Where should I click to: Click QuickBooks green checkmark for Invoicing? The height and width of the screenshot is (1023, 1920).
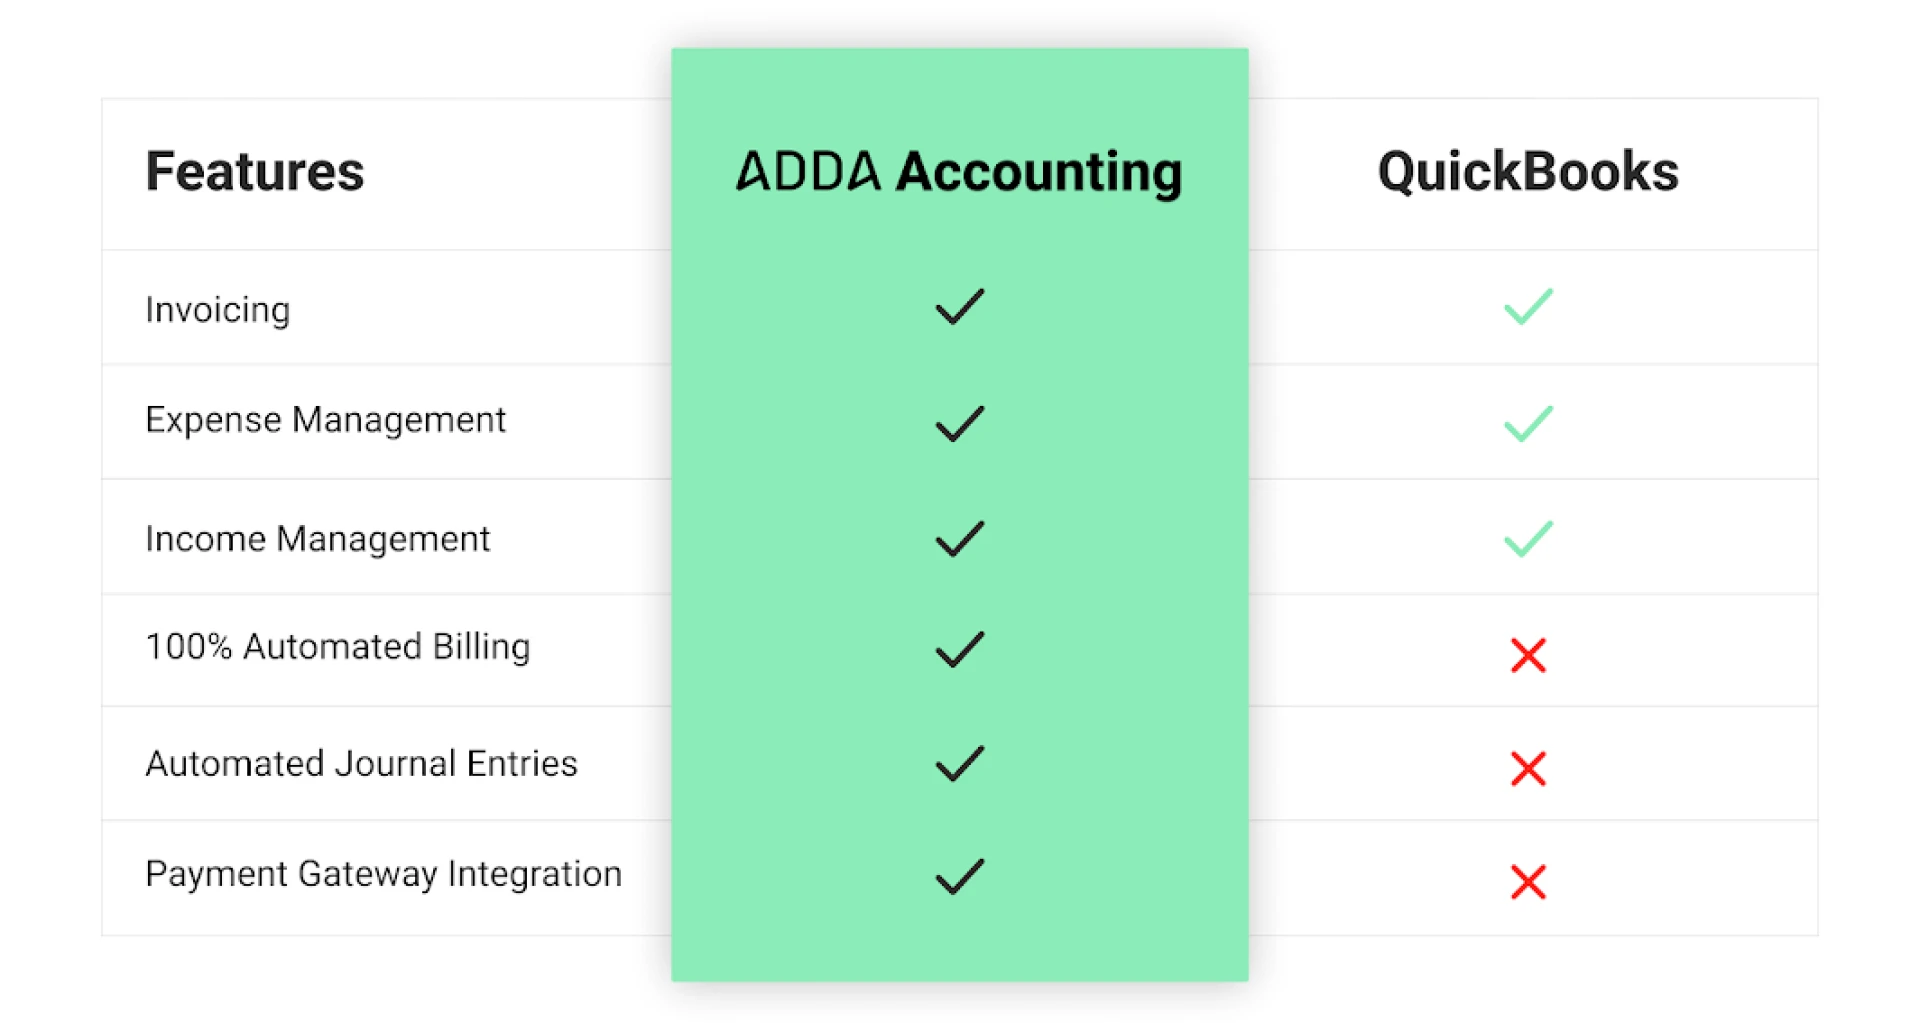tap(1528, 307)
